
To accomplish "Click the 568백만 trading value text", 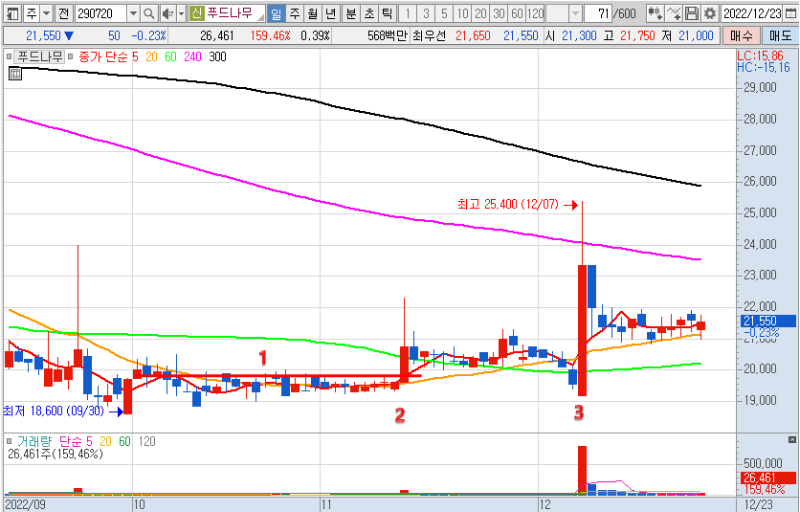I will pyautogui.click(x=387, y=36).
